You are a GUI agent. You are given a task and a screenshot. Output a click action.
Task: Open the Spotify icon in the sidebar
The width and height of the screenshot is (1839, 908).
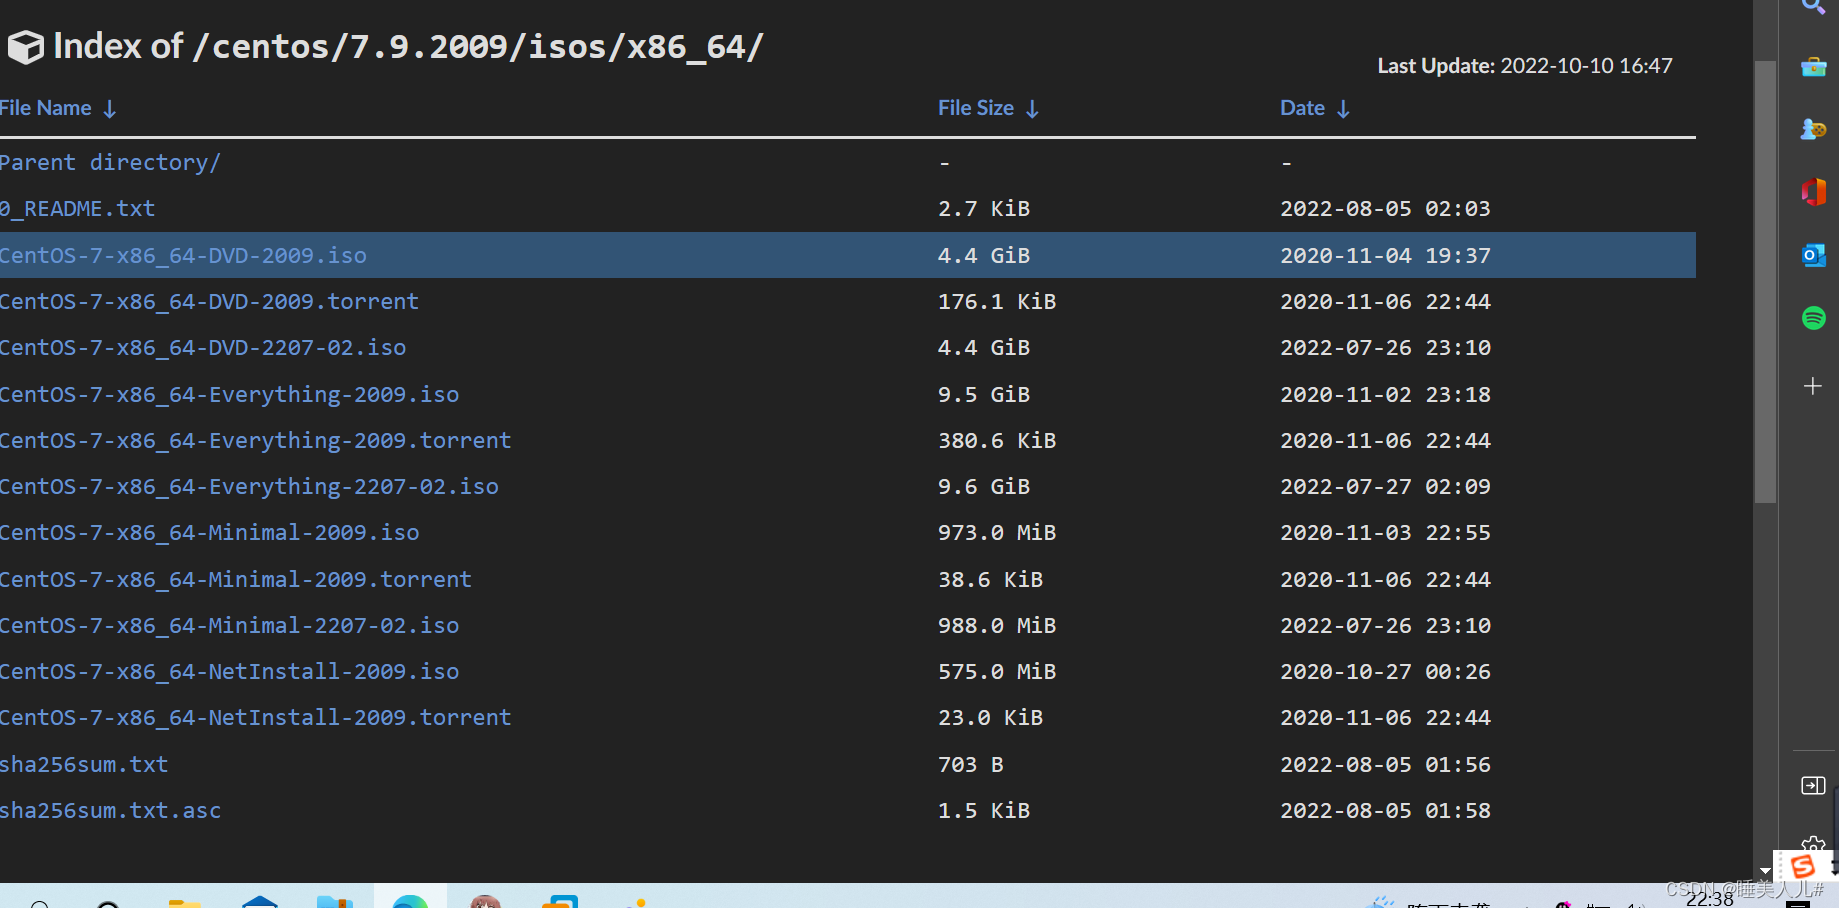click(1813, 318)
